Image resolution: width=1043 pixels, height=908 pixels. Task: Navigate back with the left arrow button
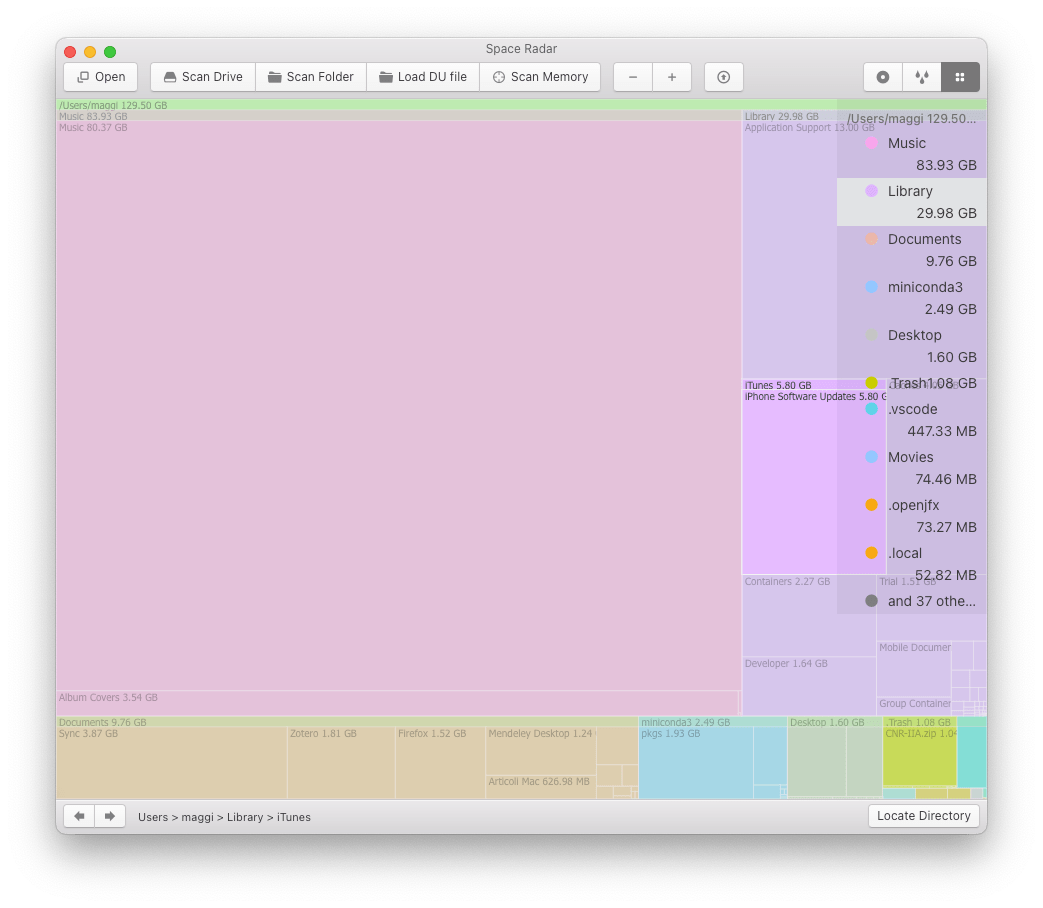(x=79, y=816)
